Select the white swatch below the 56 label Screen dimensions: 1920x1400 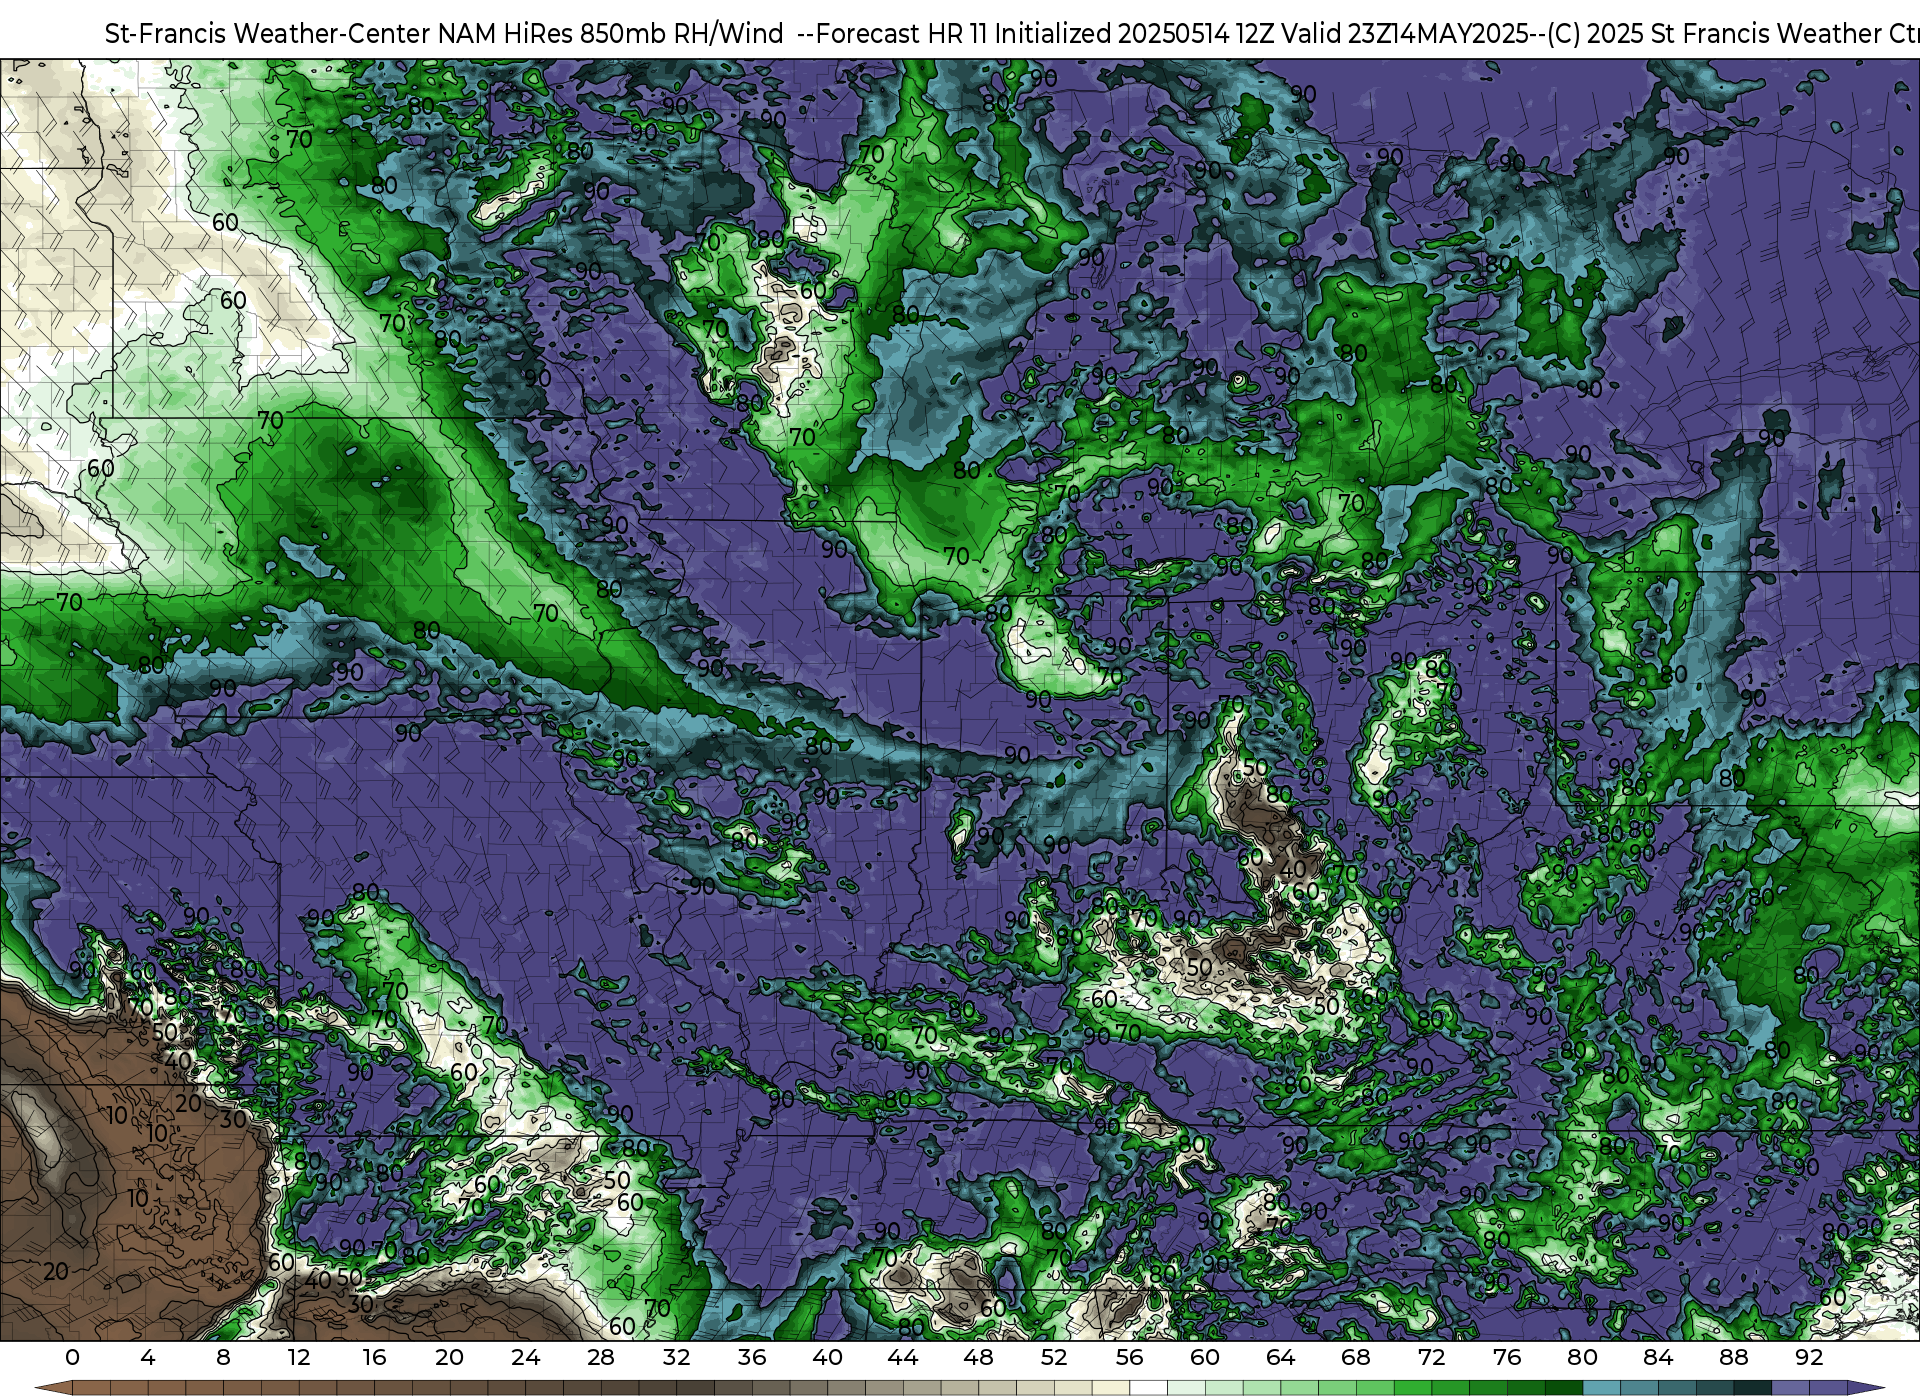[x=1148, y=1388]
